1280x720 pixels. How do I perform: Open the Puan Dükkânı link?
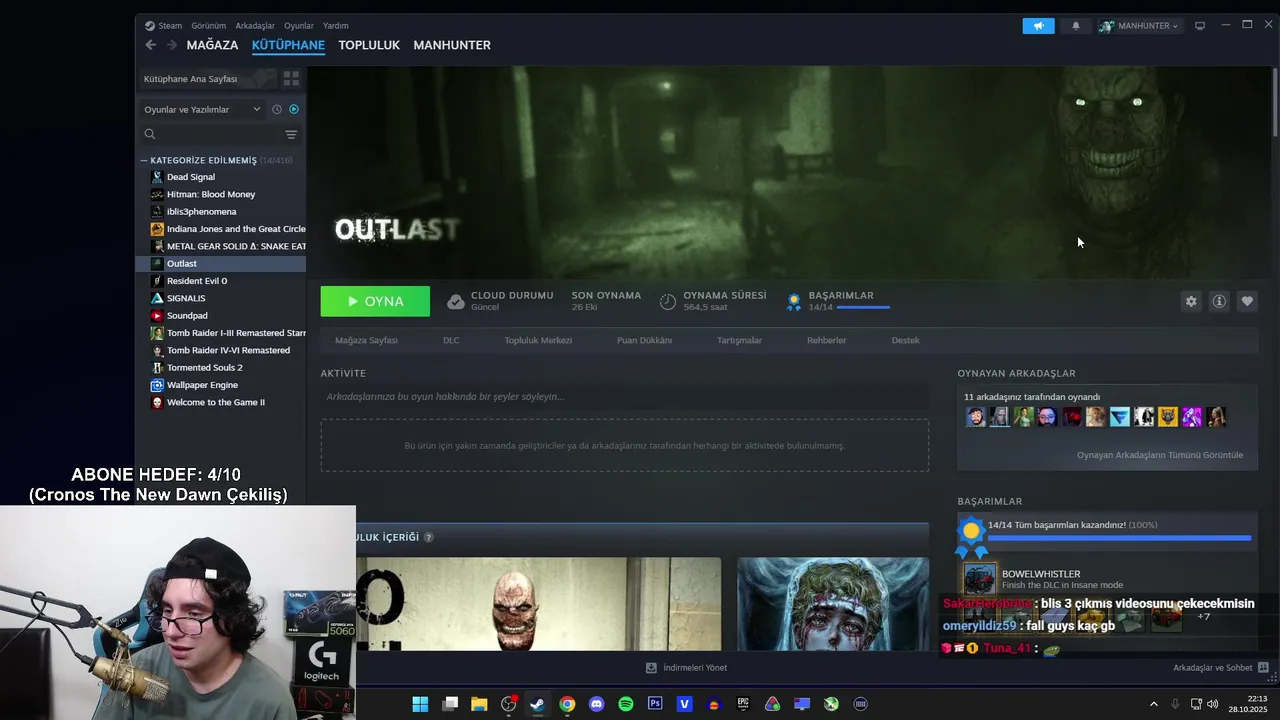tap(644, 340)
